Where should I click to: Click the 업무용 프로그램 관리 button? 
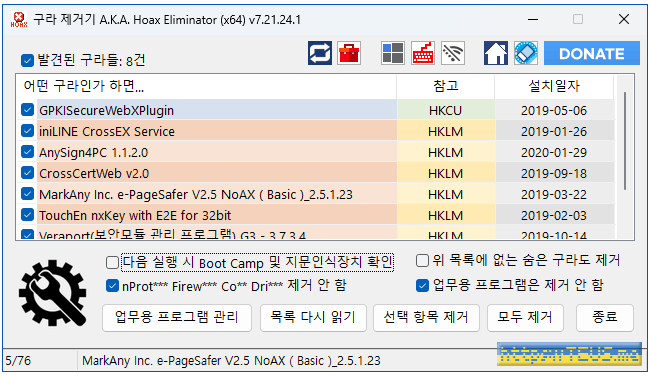[177, 318]
